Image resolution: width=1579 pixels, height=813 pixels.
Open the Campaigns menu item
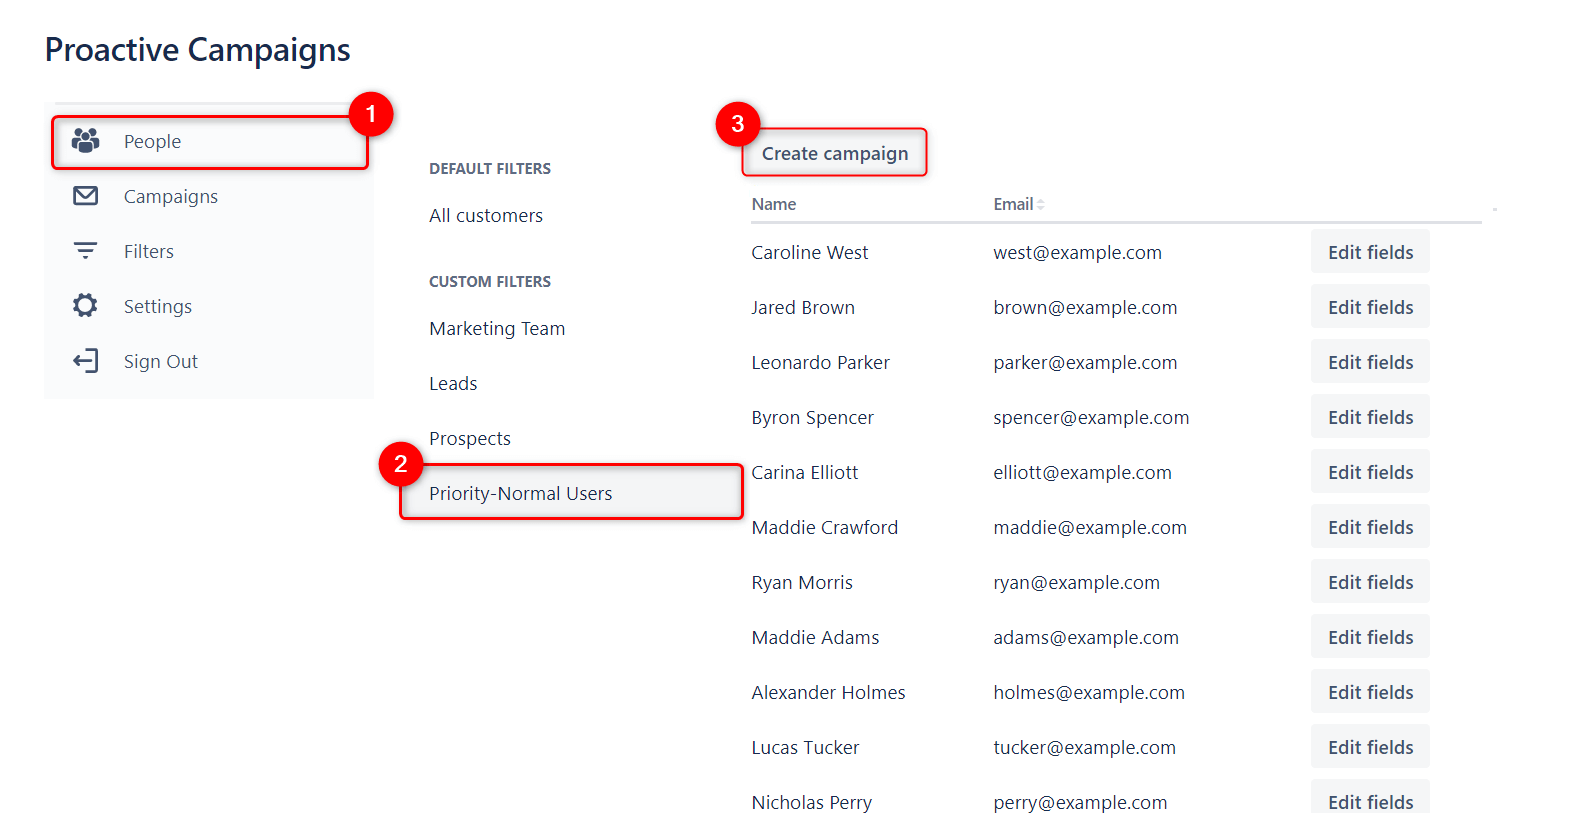tap(210, 197)
